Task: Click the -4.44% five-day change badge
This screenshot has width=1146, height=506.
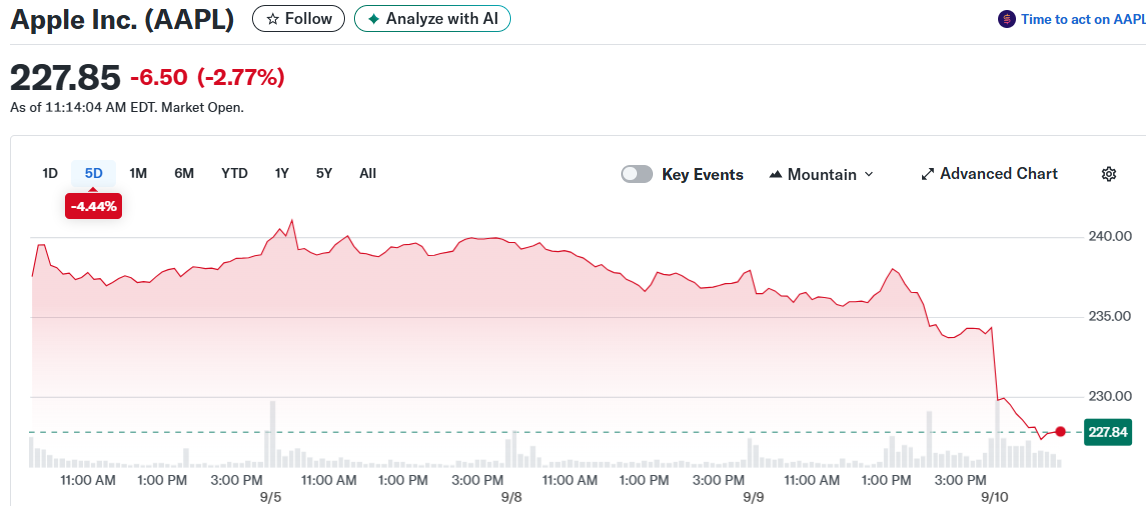Action: pos(94,206)
